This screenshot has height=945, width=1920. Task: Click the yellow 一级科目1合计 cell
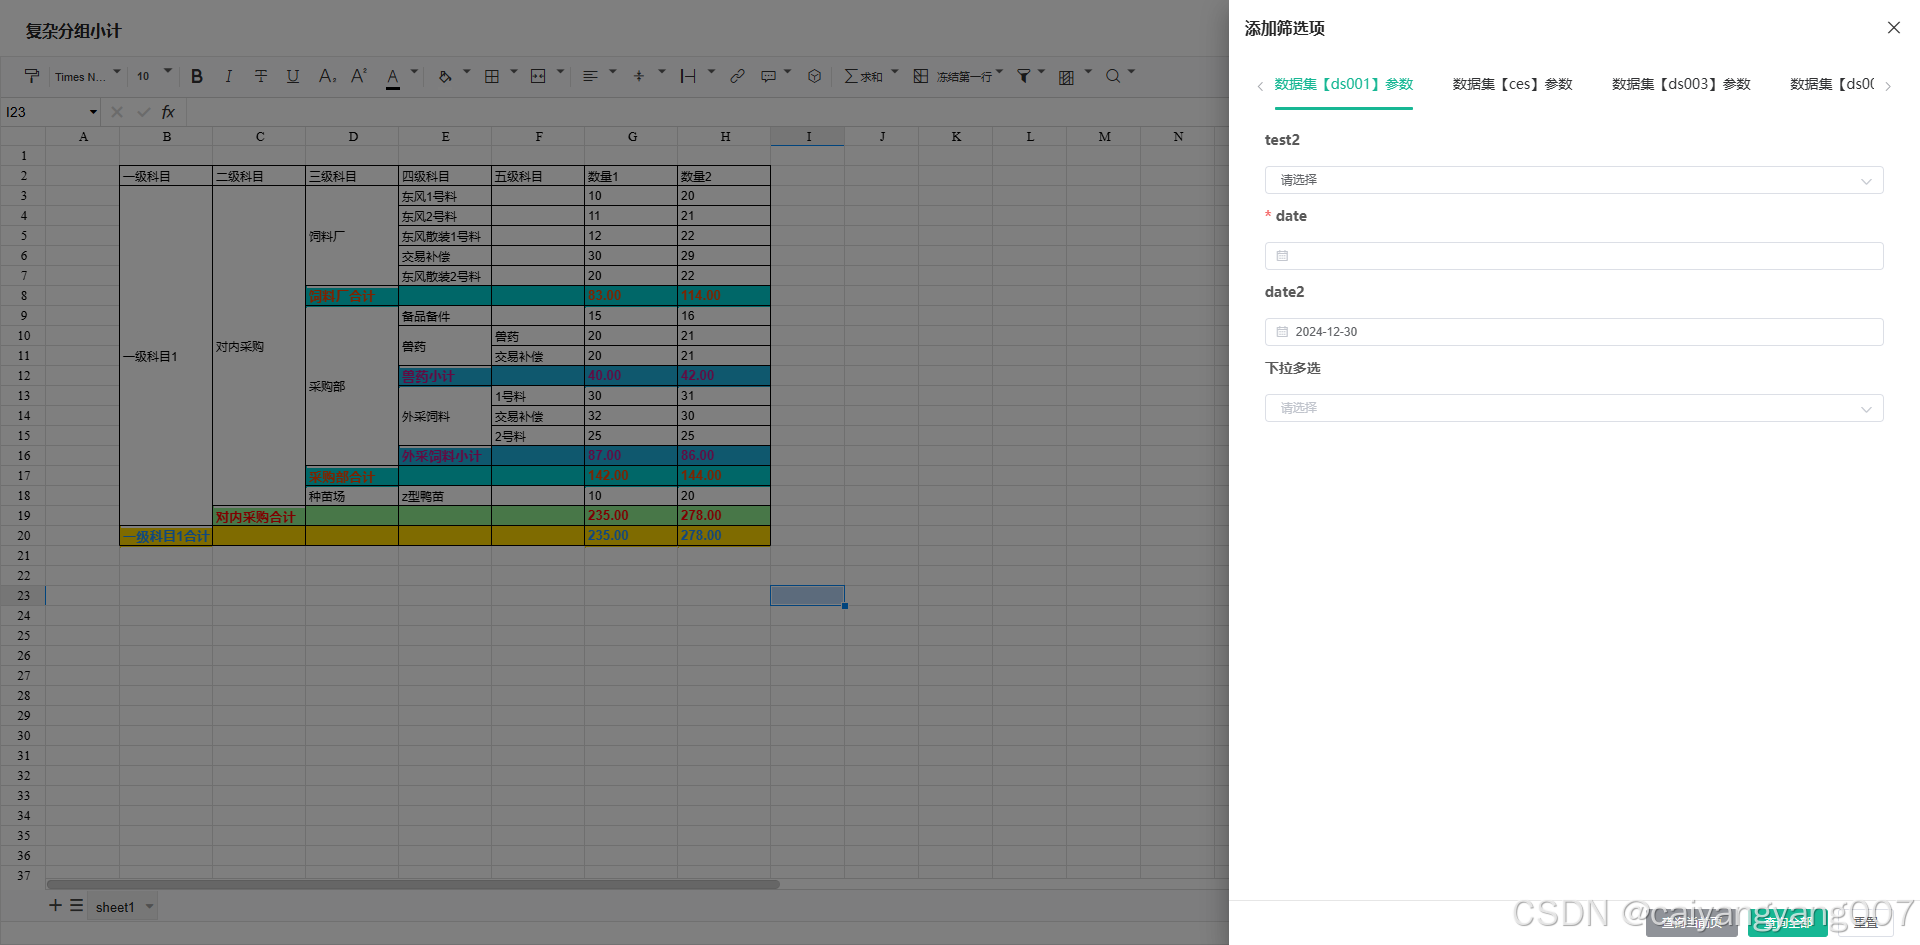pyautogui.click(x=166, y=536)
